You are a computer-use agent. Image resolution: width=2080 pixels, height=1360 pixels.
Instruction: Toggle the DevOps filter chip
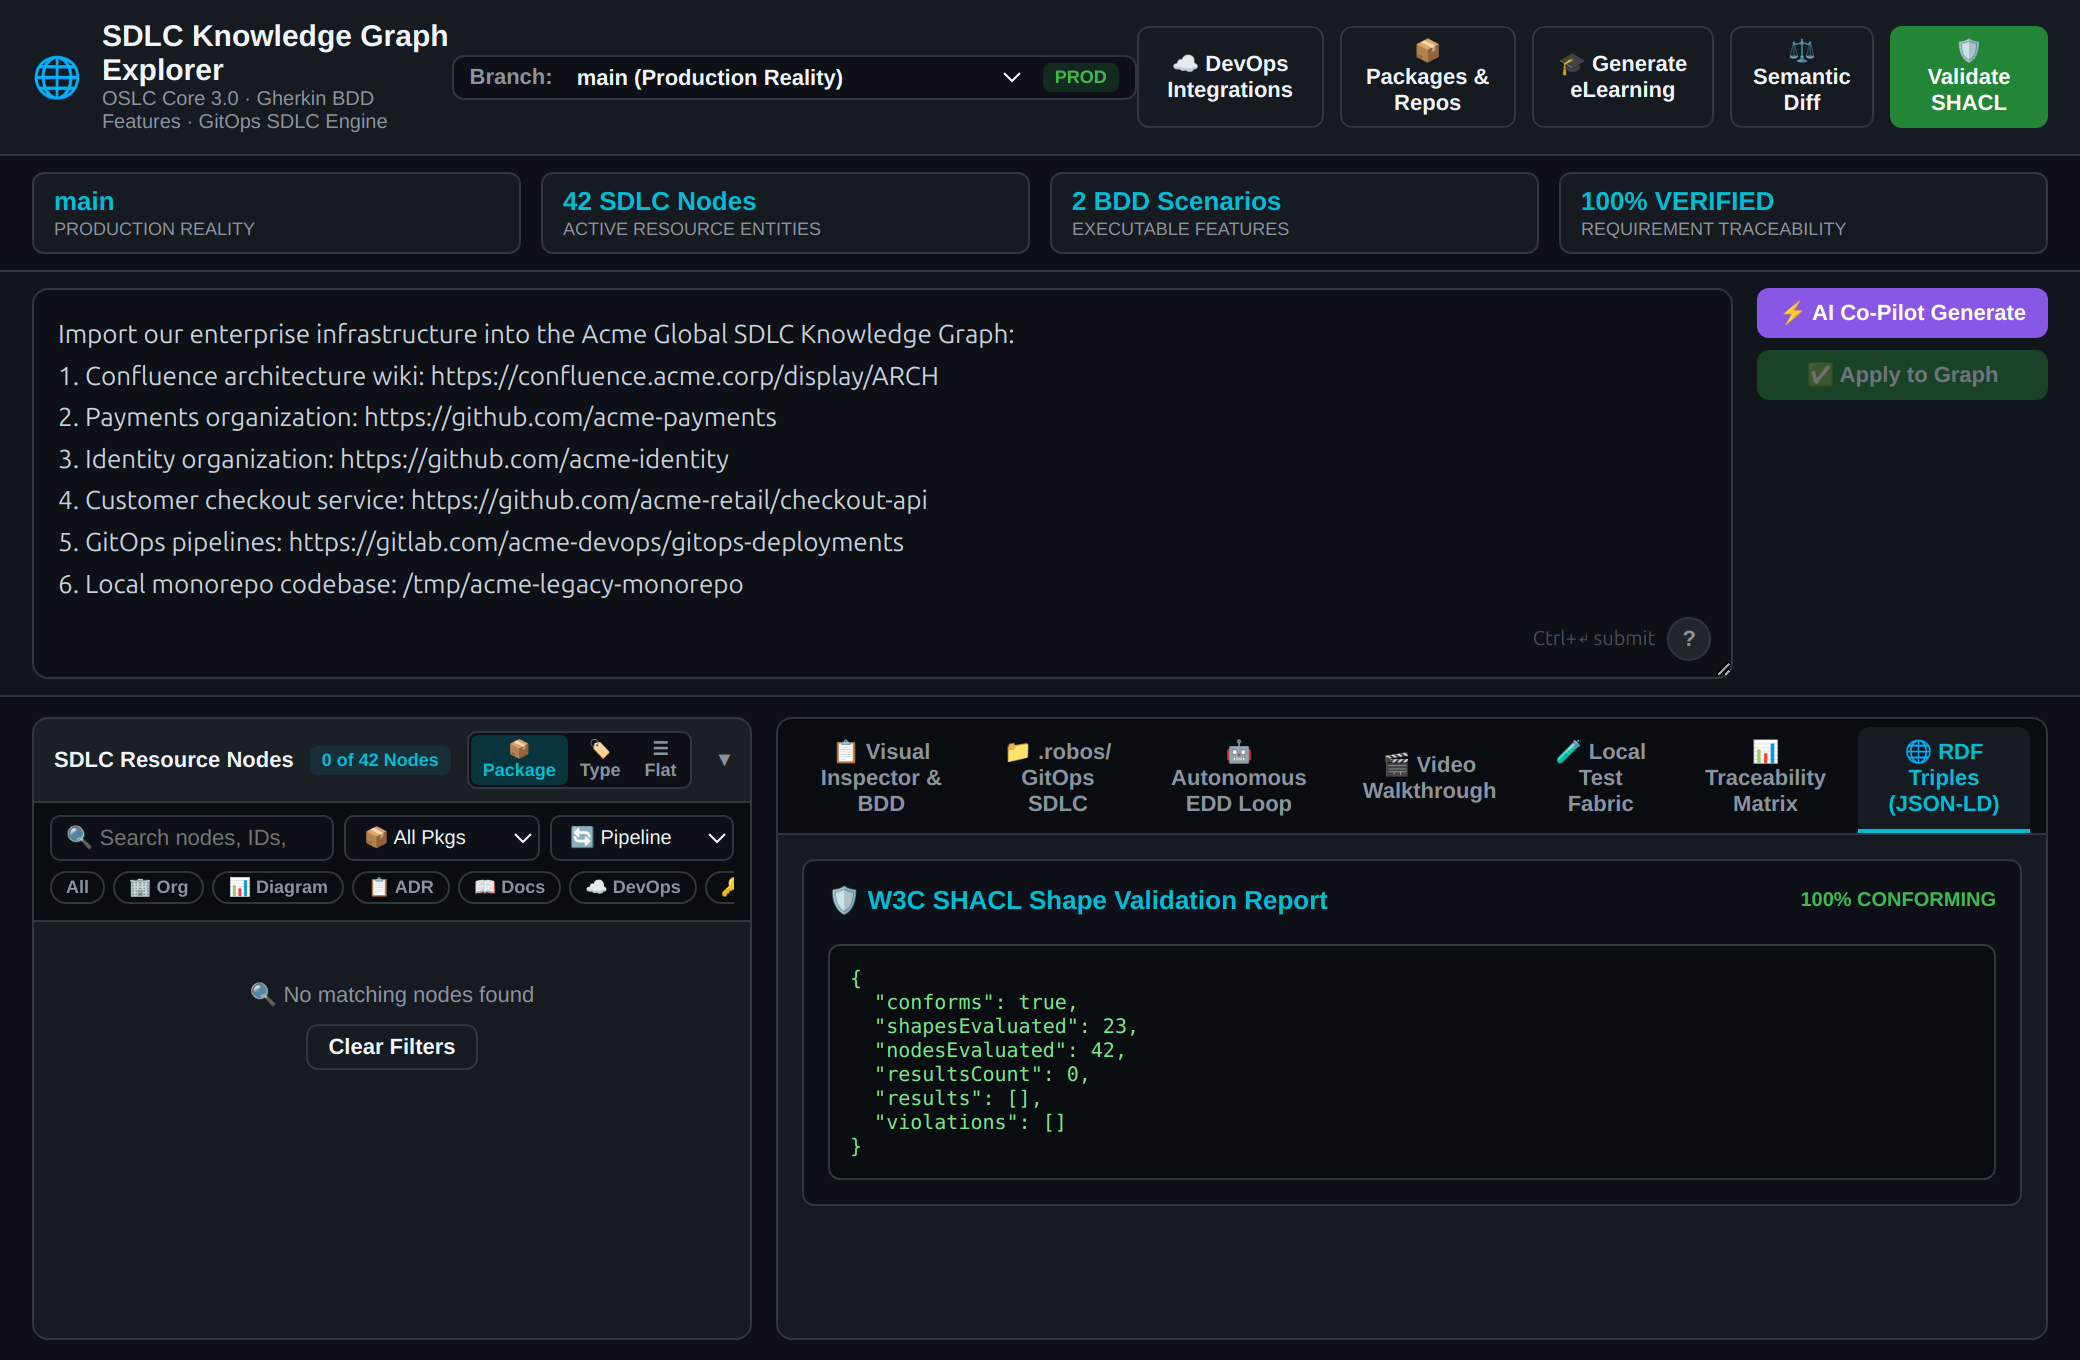pos(633,887)
